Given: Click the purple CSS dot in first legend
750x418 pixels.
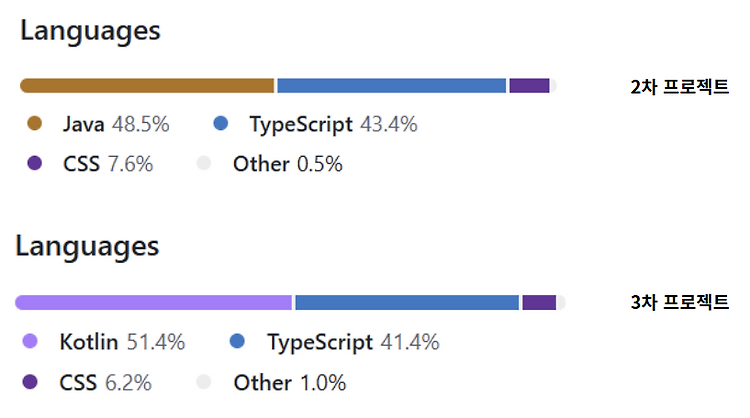Looking at the screenshot, I should point(34,163).
